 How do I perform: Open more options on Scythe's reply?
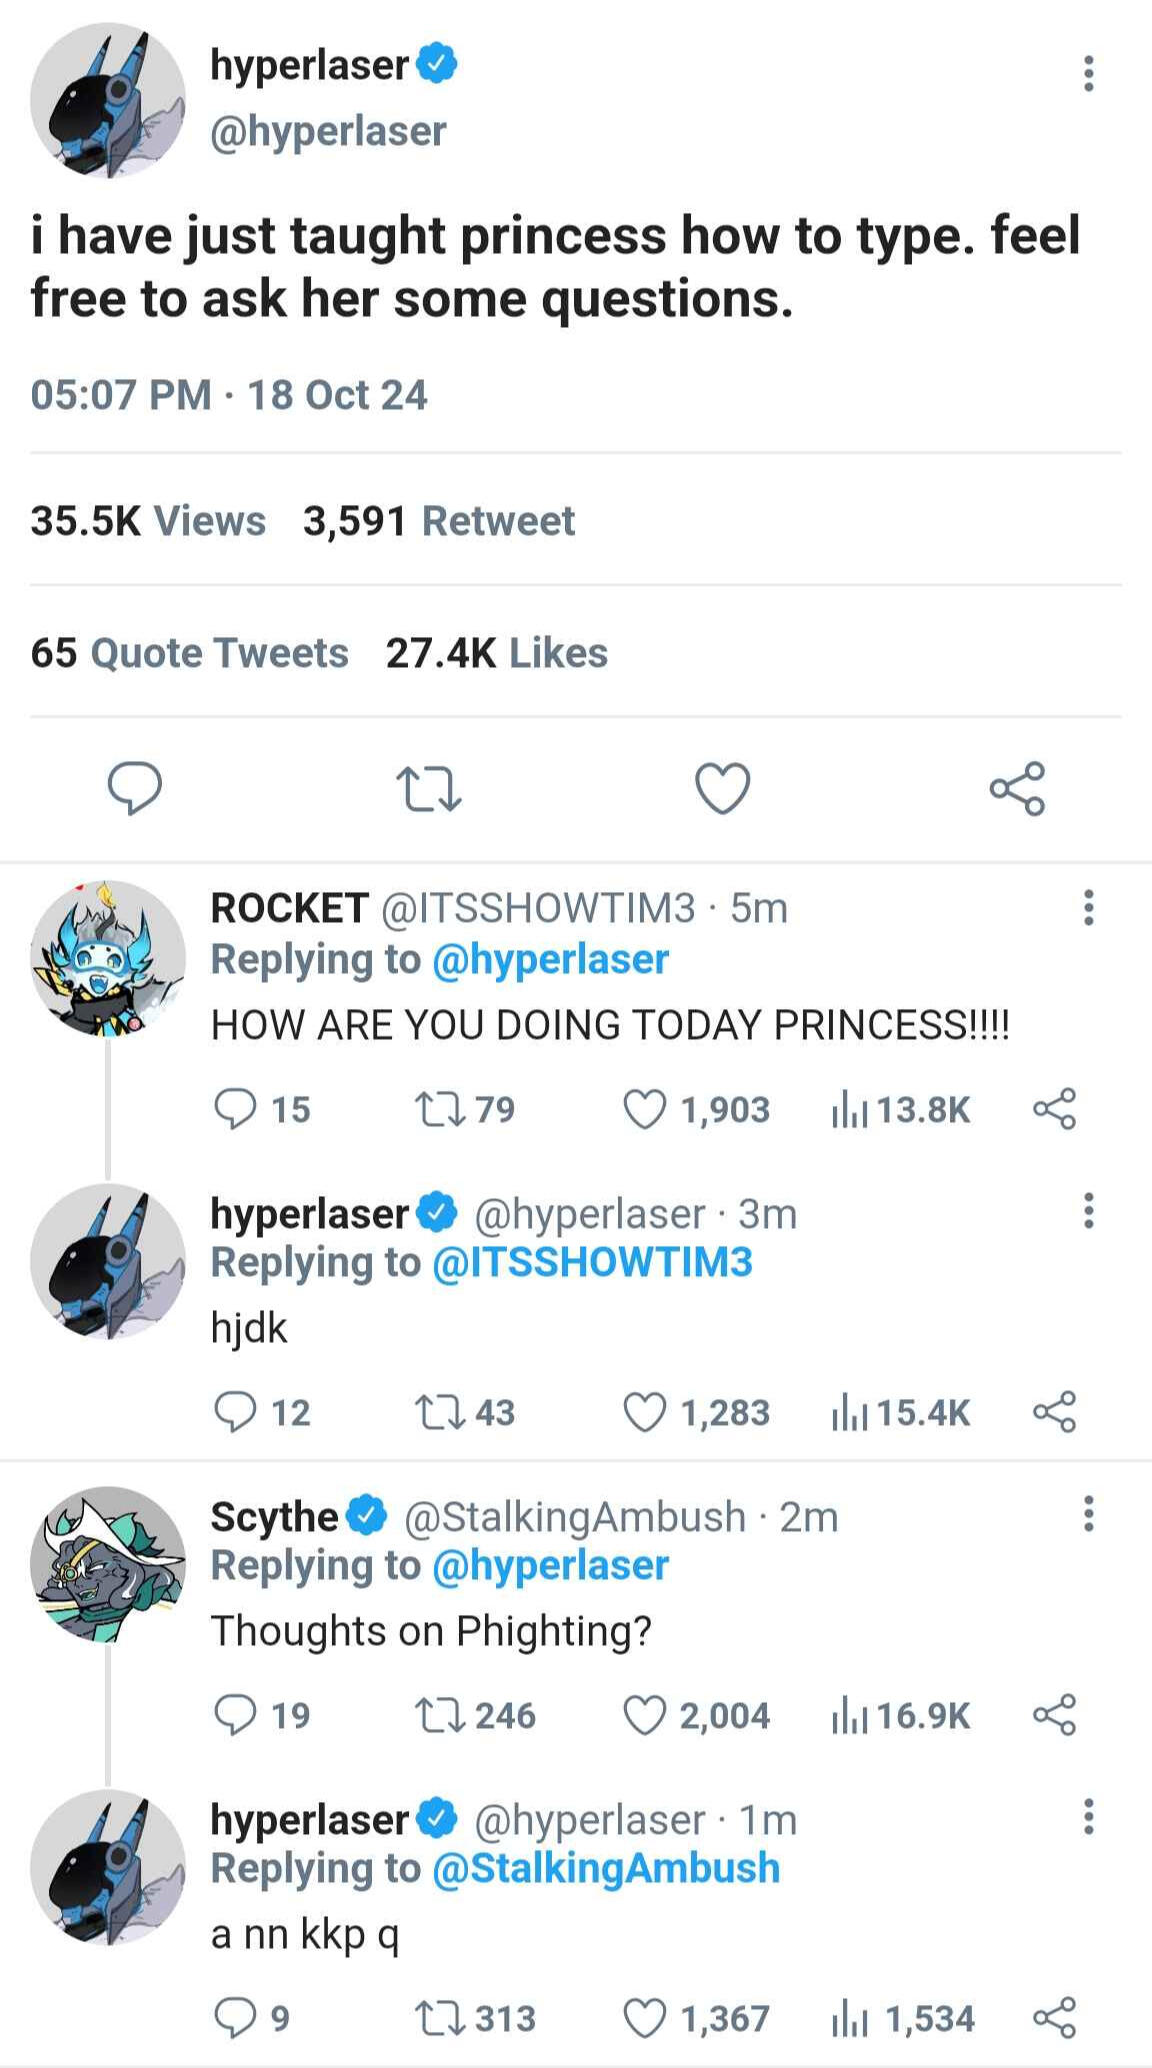[1088, 1514]
